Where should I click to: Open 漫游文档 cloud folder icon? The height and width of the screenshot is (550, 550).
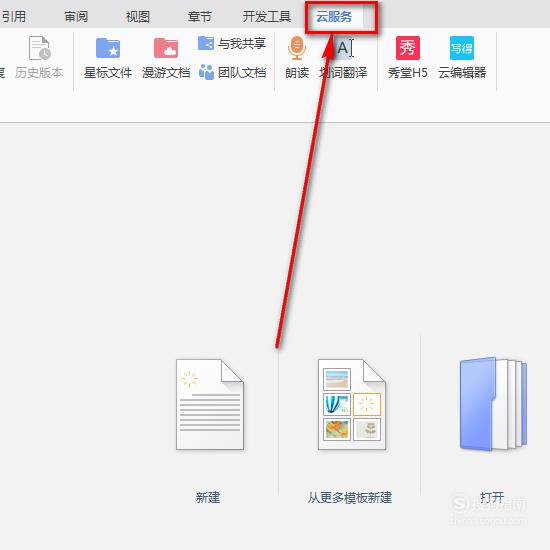[166, 48]
